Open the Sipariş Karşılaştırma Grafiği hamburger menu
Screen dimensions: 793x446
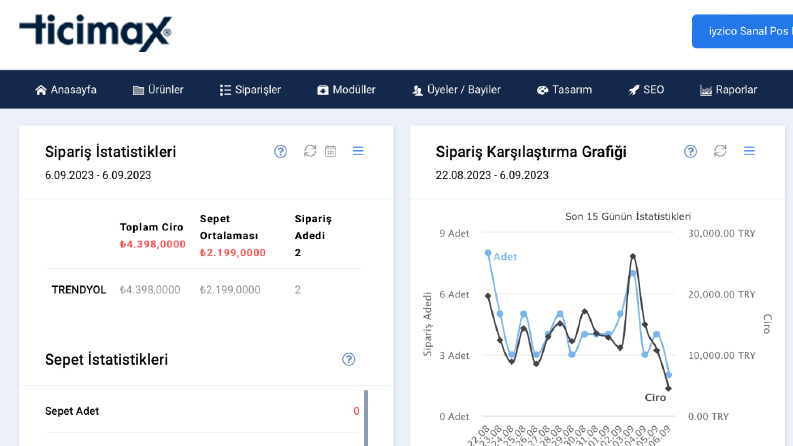click(x=750, y=151)
